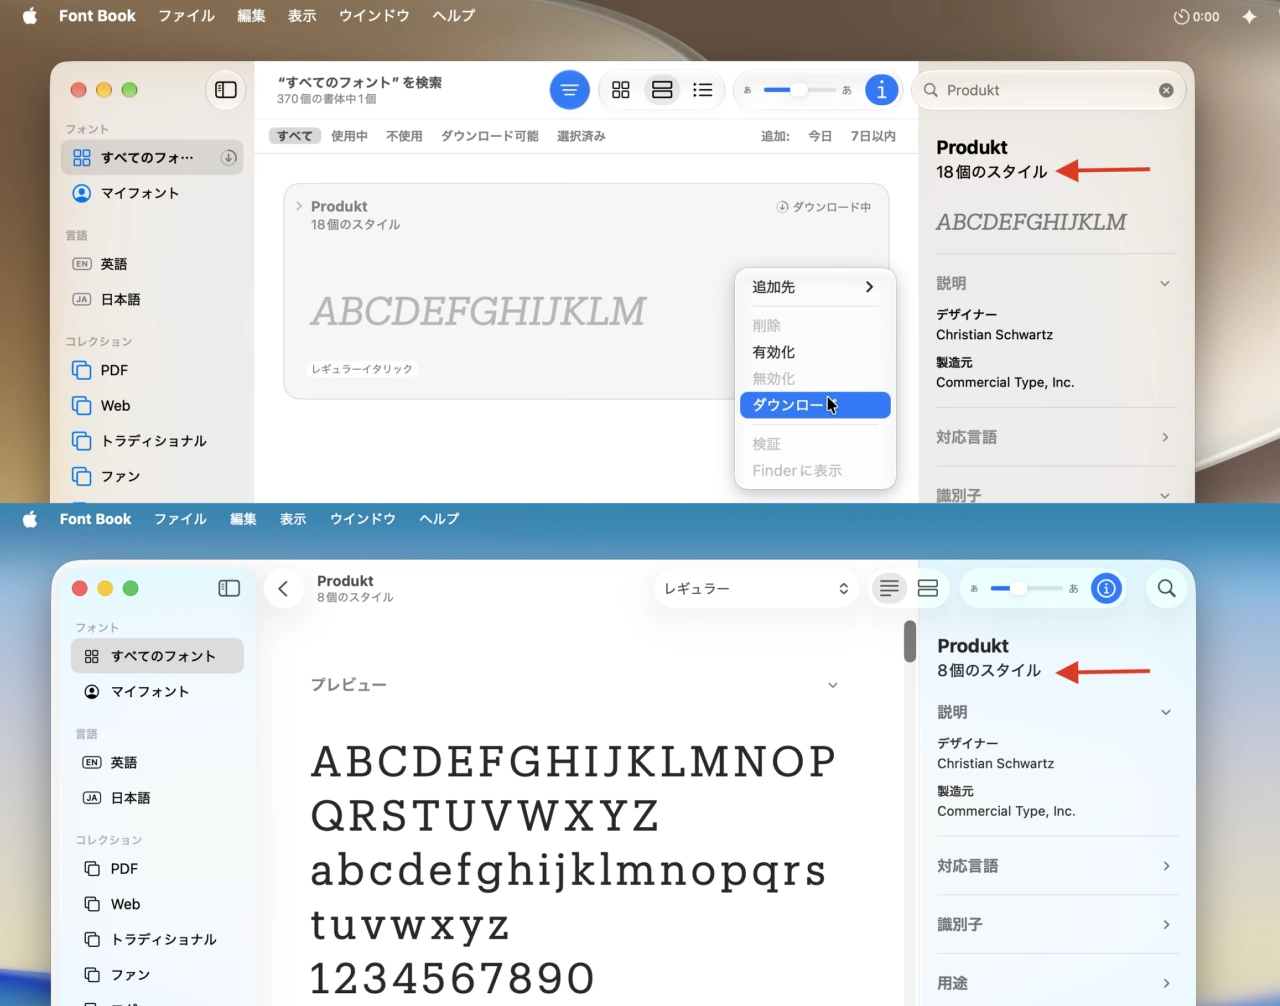Select text-lines preview mode in lower window
The image size is (1280, 1006).
coord(889,589)
